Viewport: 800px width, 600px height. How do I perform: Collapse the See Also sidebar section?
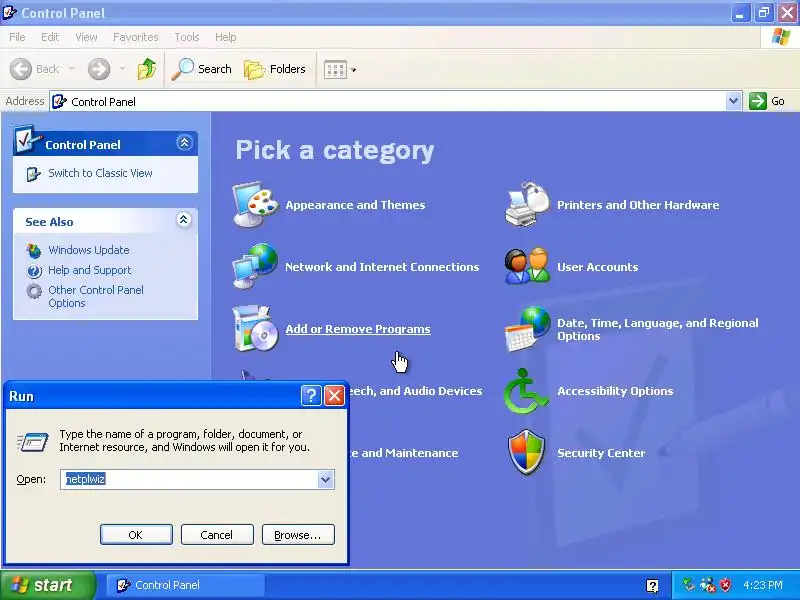click(184, 220)
